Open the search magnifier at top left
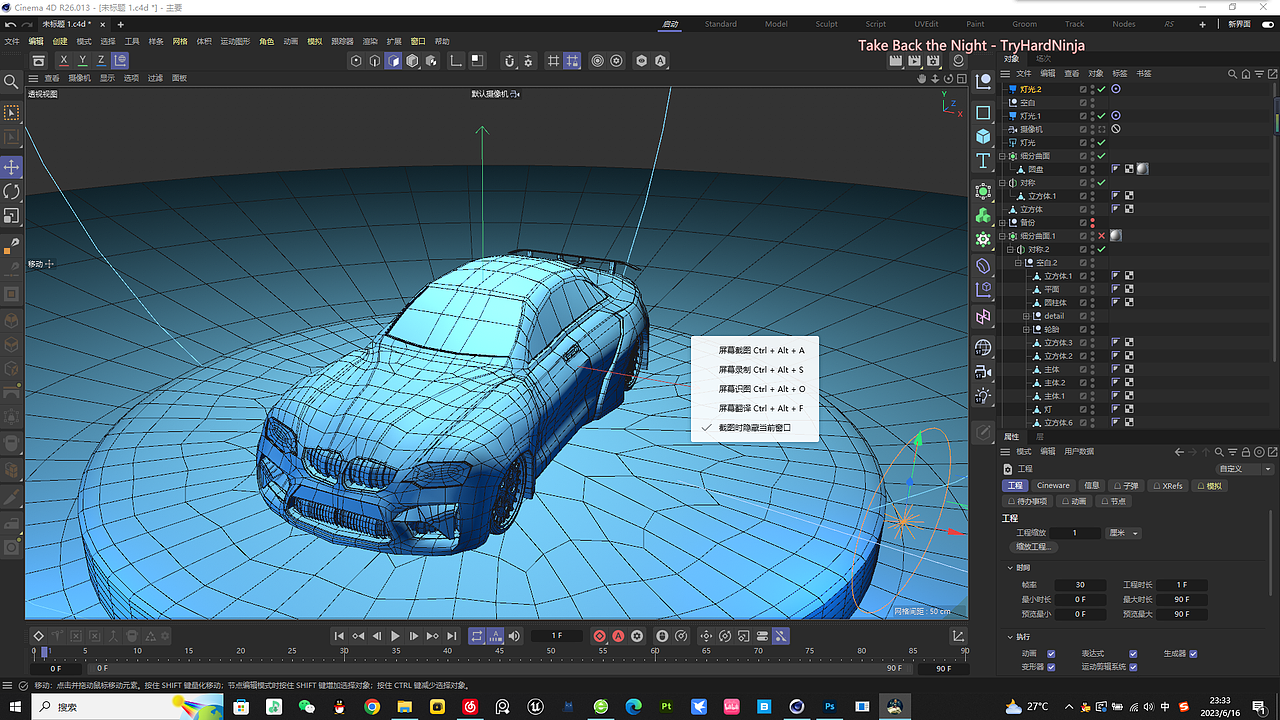This screenshot has height=720, width=1280. click(12, 82)
